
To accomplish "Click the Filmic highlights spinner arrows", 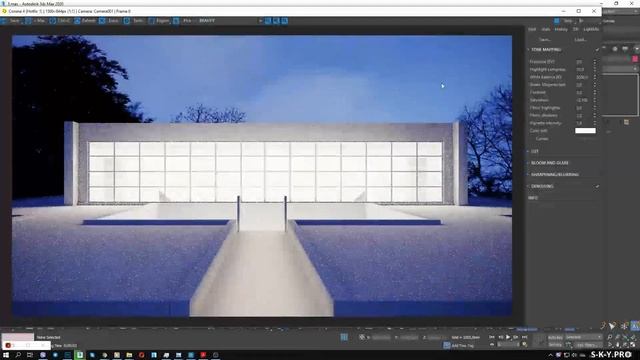I will pos(595,108).
